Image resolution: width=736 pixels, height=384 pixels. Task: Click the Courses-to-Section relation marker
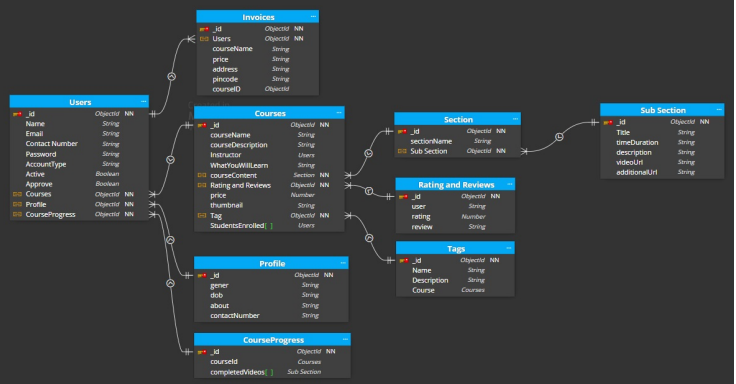pos(368,154)
